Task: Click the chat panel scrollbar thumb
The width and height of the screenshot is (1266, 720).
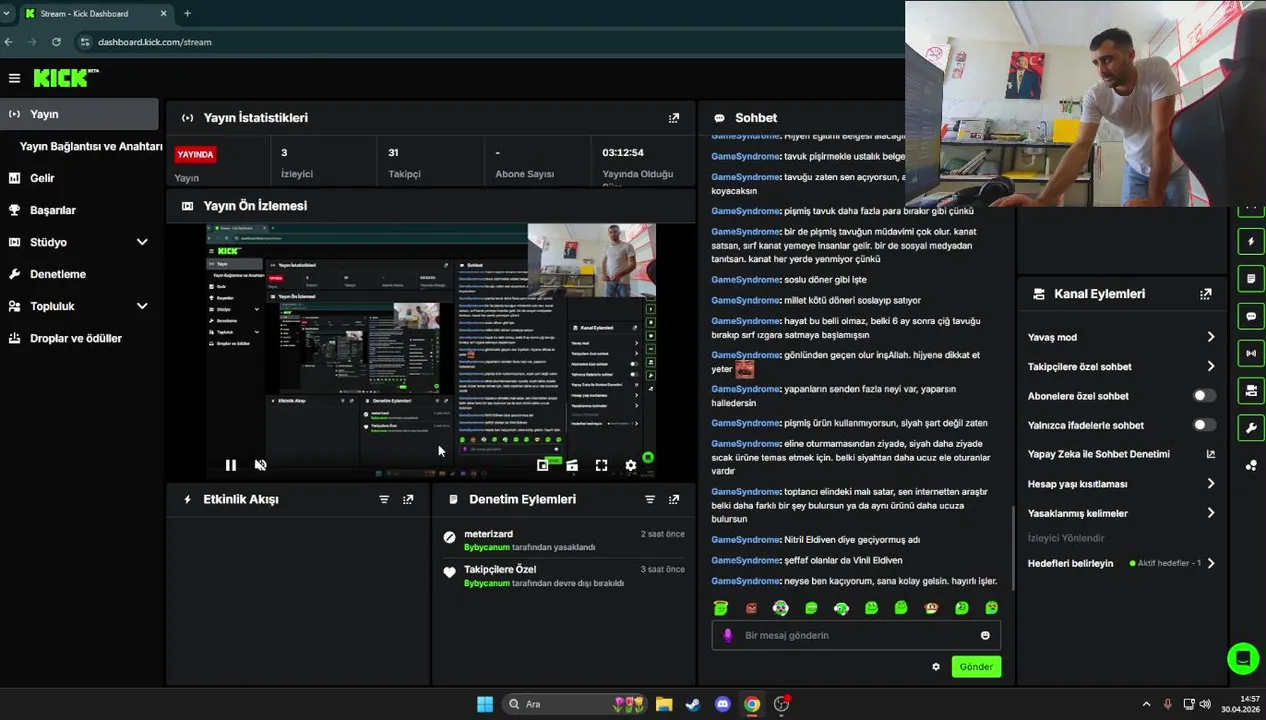Action: pyautogui.click(x=1013, y=550)
